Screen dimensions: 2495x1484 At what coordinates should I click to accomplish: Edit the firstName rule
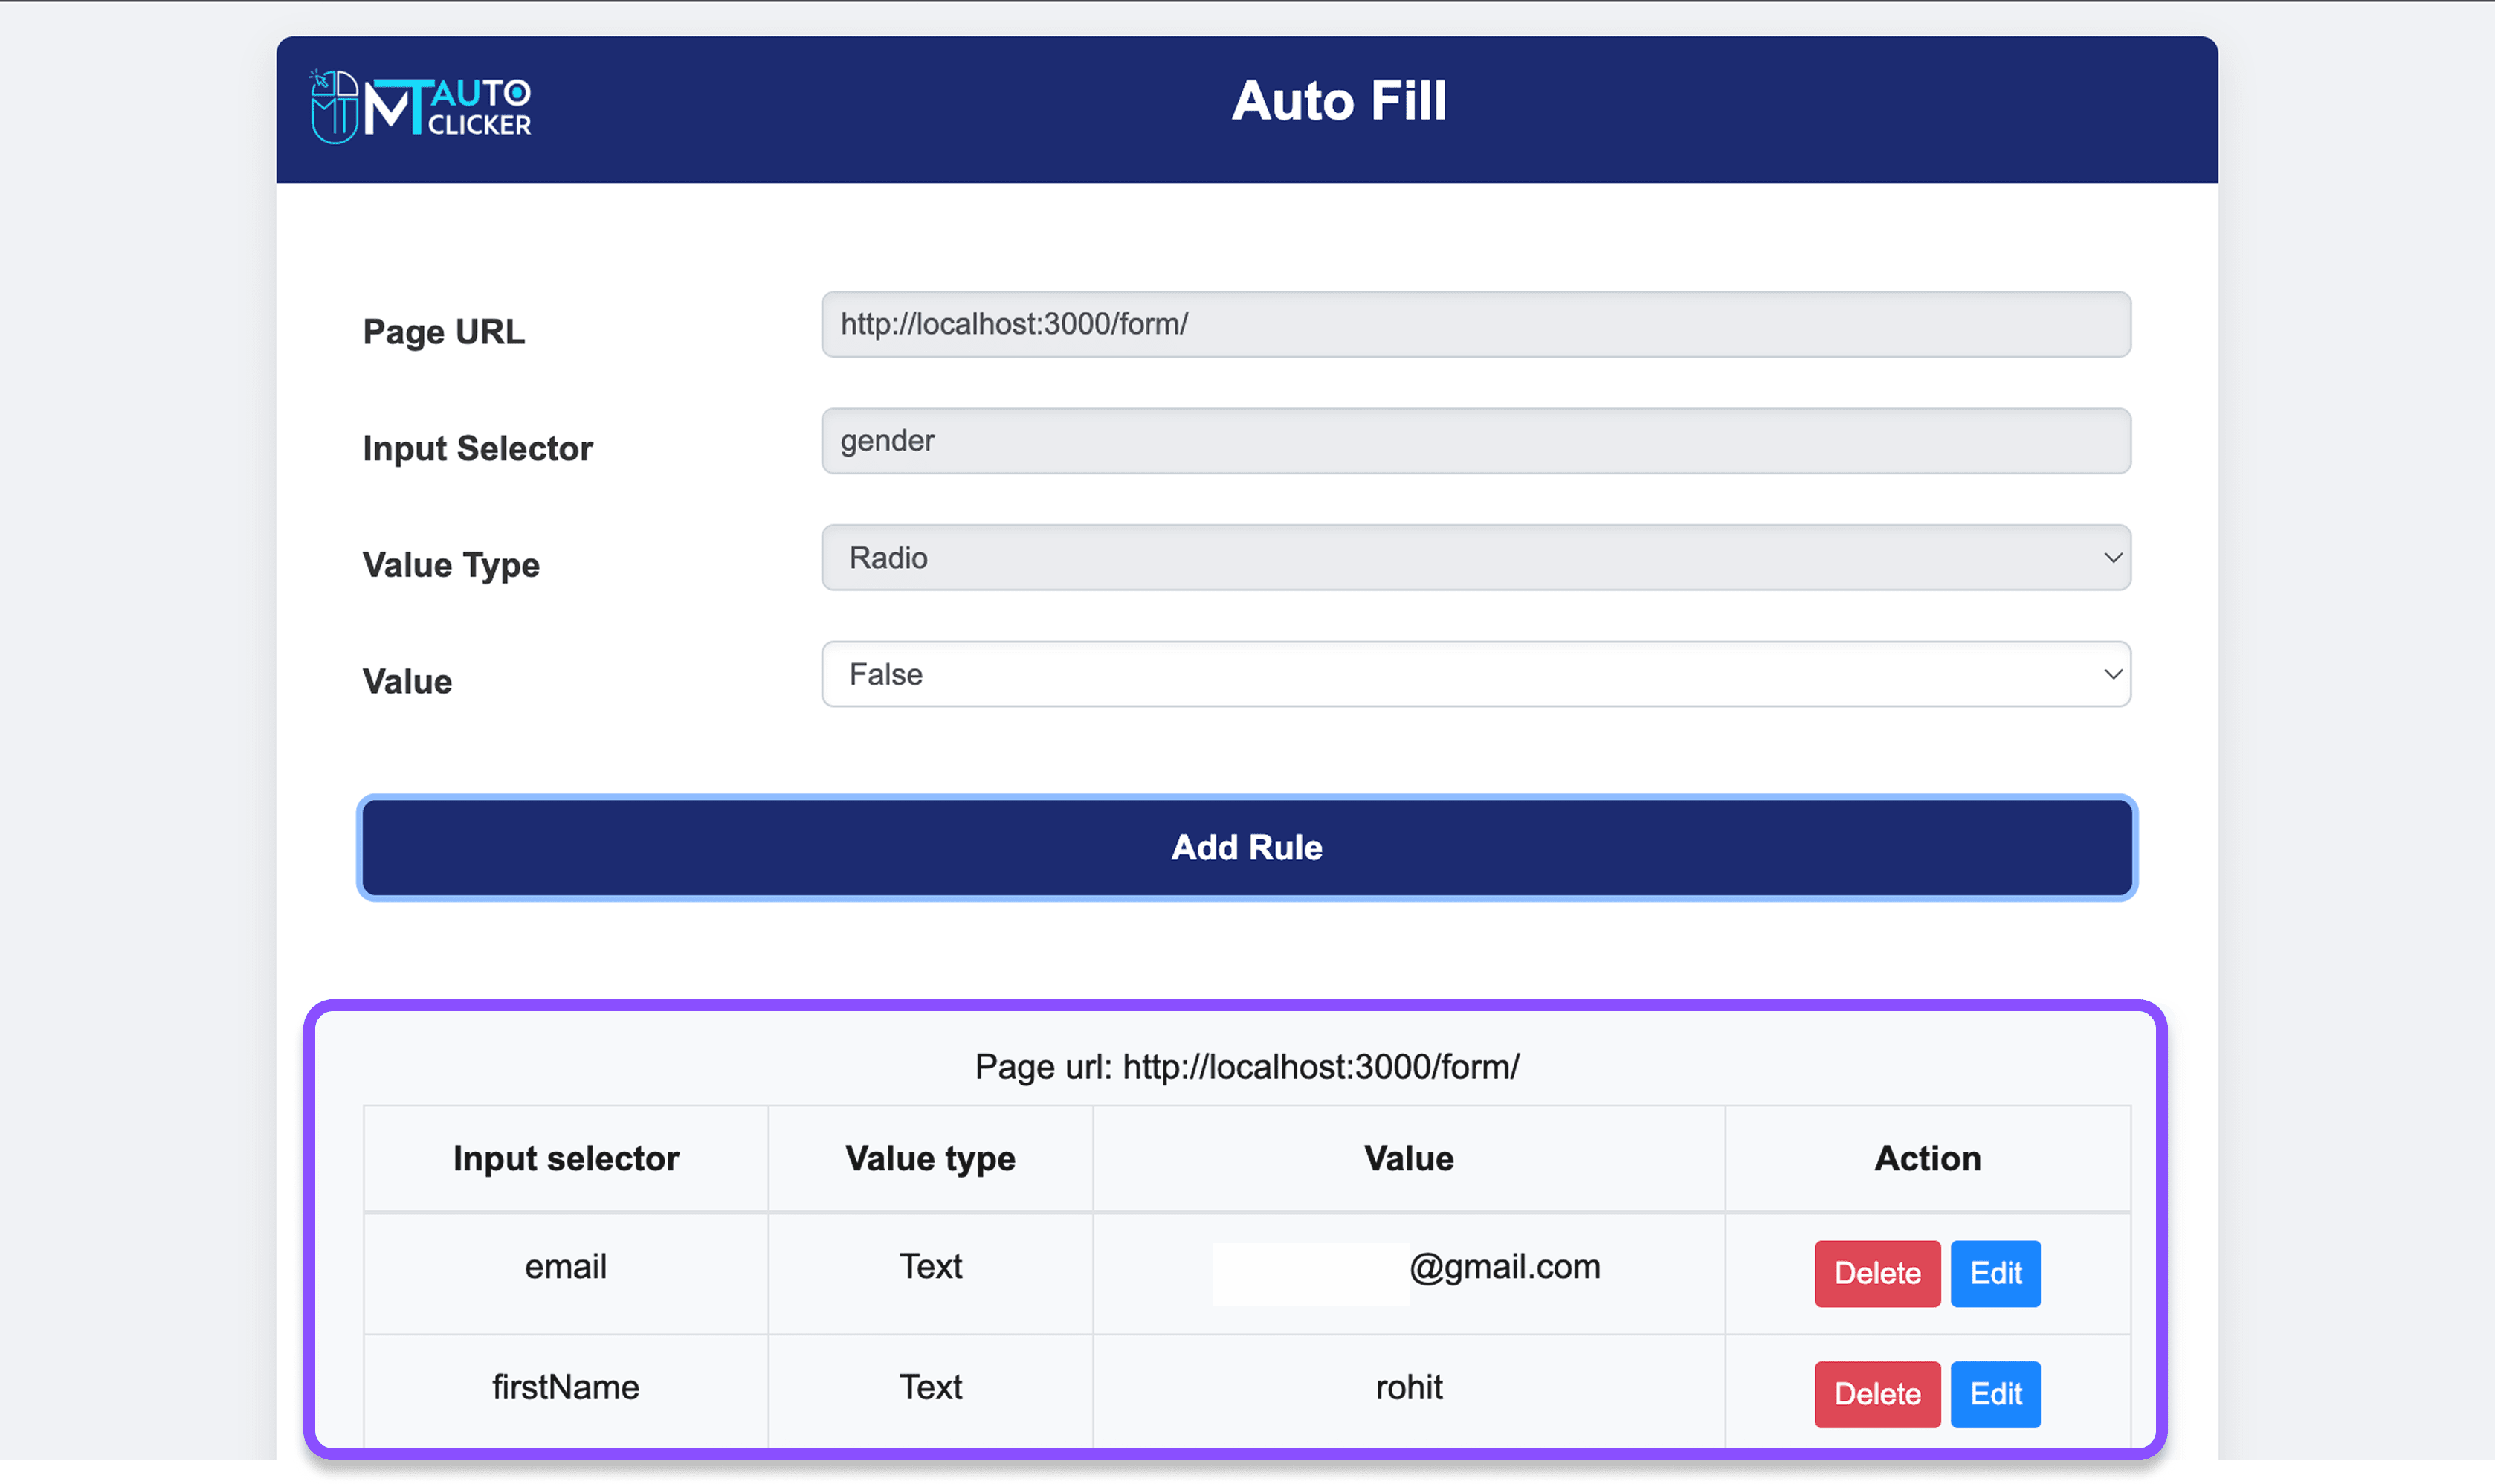point(1995,1394)
